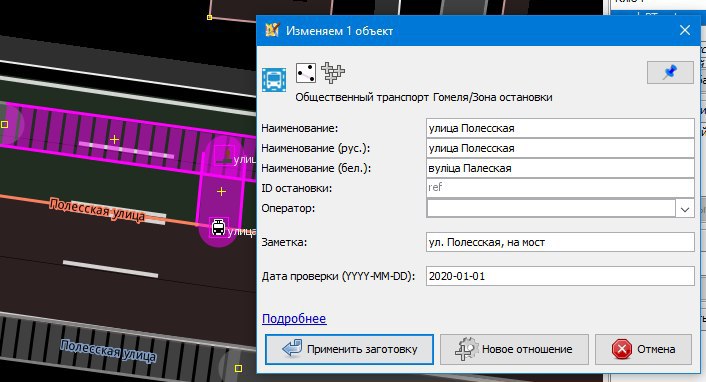Close the 'Изменяем 1 объект' dialog
Image resolution: width=706 pixels, height=382 pixels.
point(685,30)
